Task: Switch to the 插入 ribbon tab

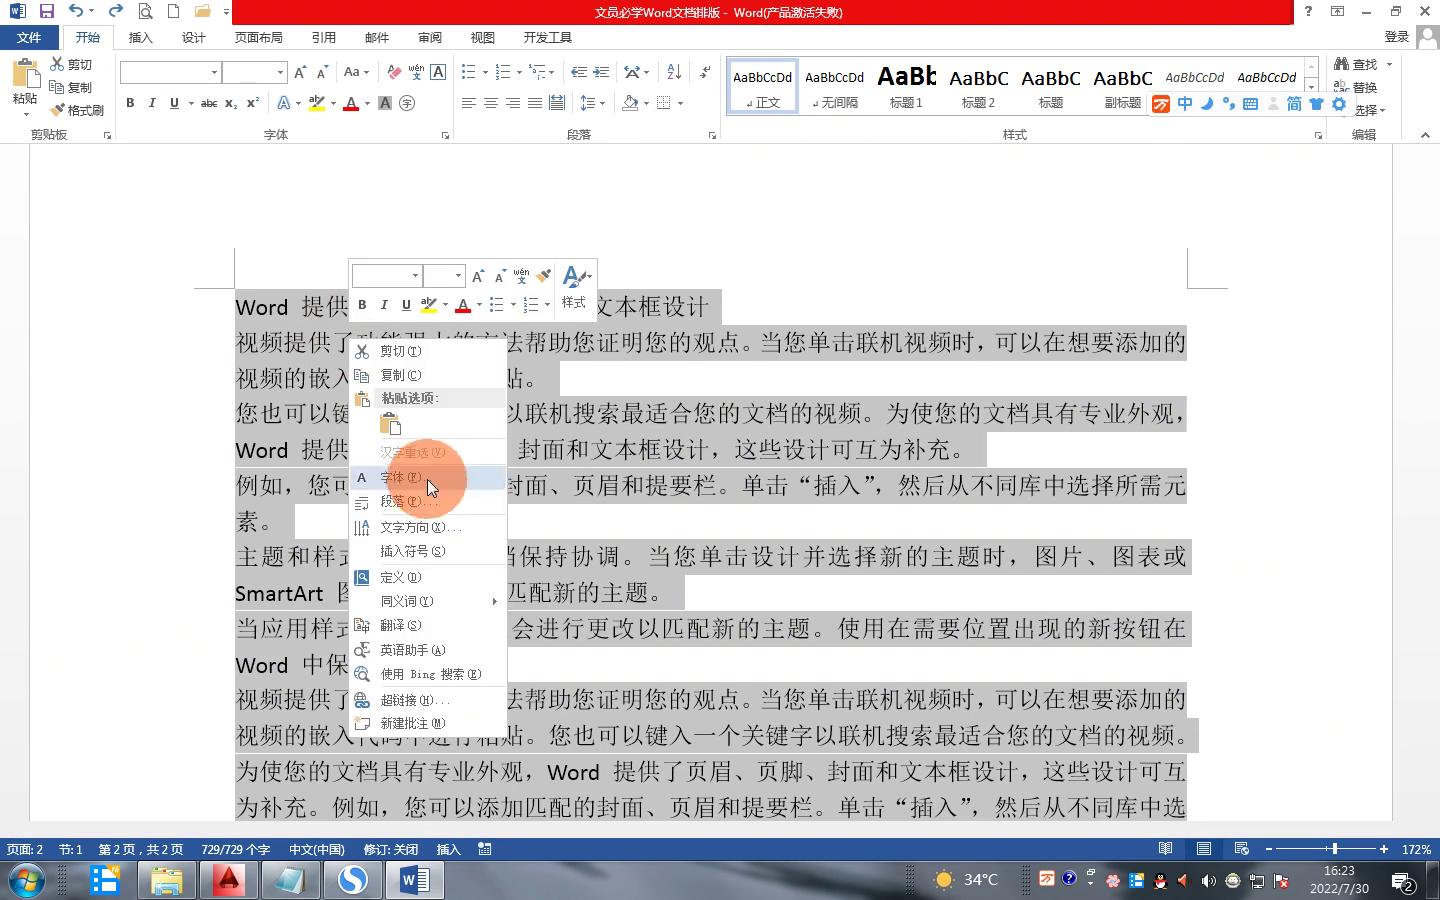Action: click(x=140, y=37)
